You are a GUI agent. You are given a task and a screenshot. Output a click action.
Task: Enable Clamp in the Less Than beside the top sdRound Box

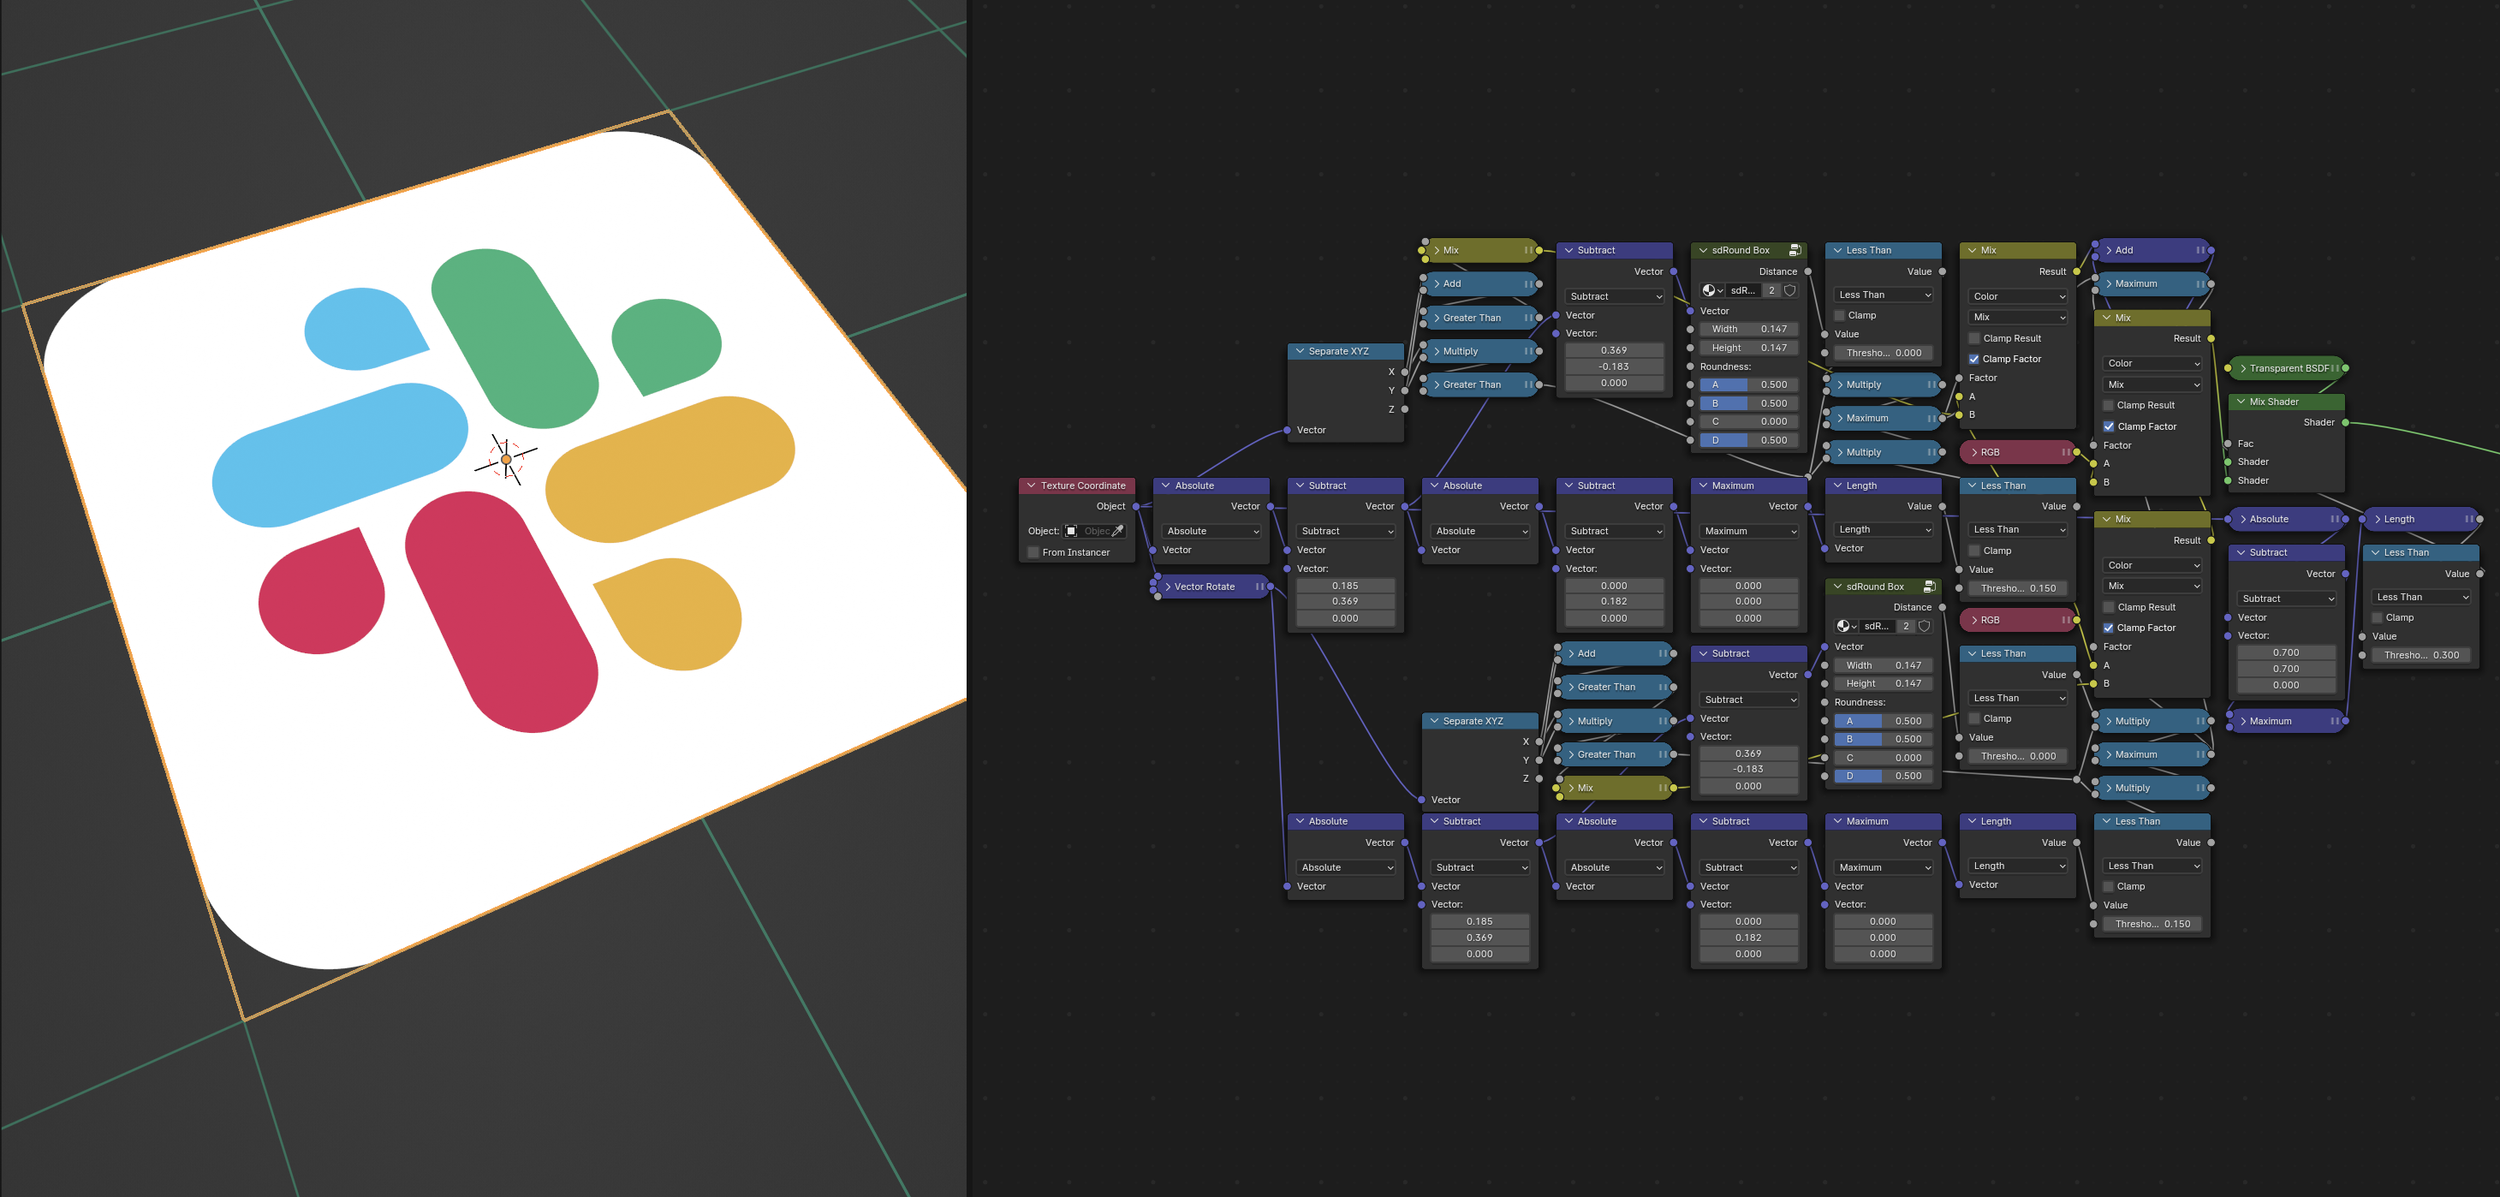coord(1840,315)
